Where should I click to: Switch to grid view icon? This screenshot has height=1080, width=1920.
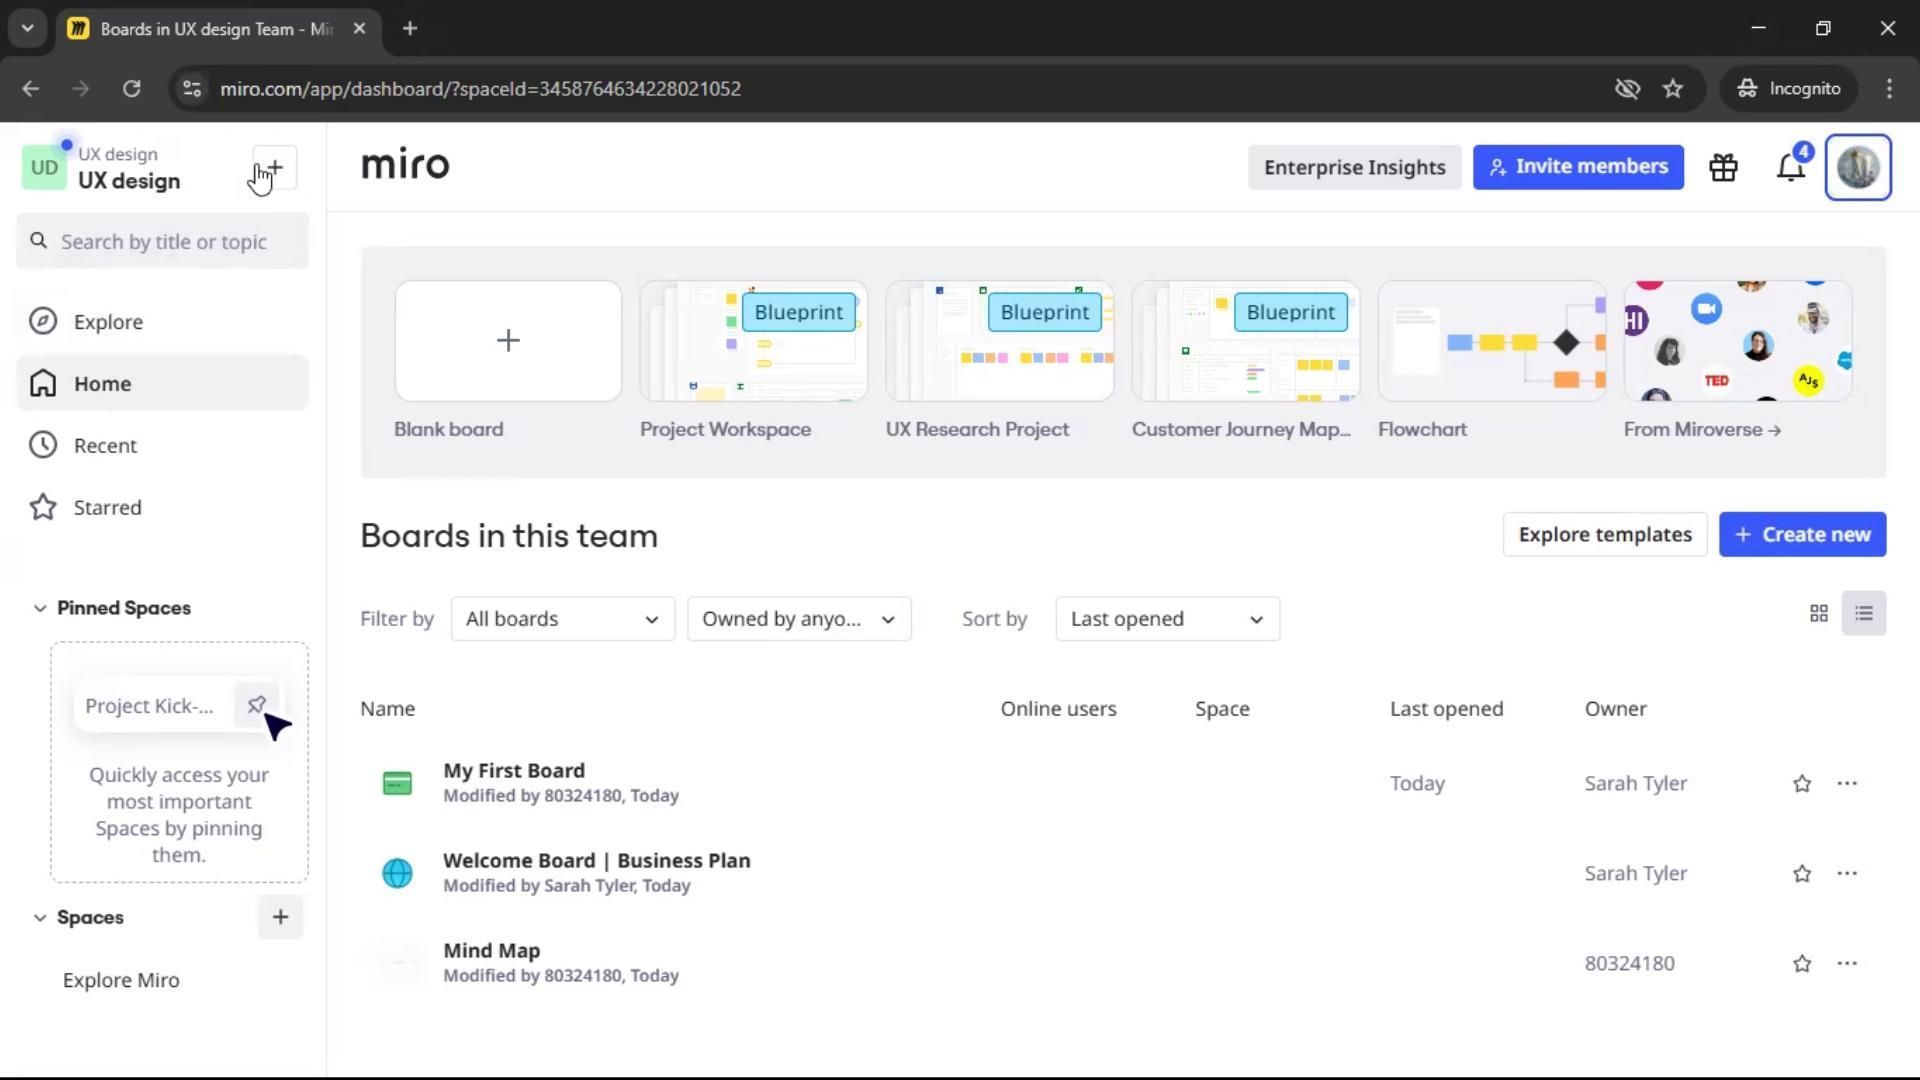[x=1819, y=614]
